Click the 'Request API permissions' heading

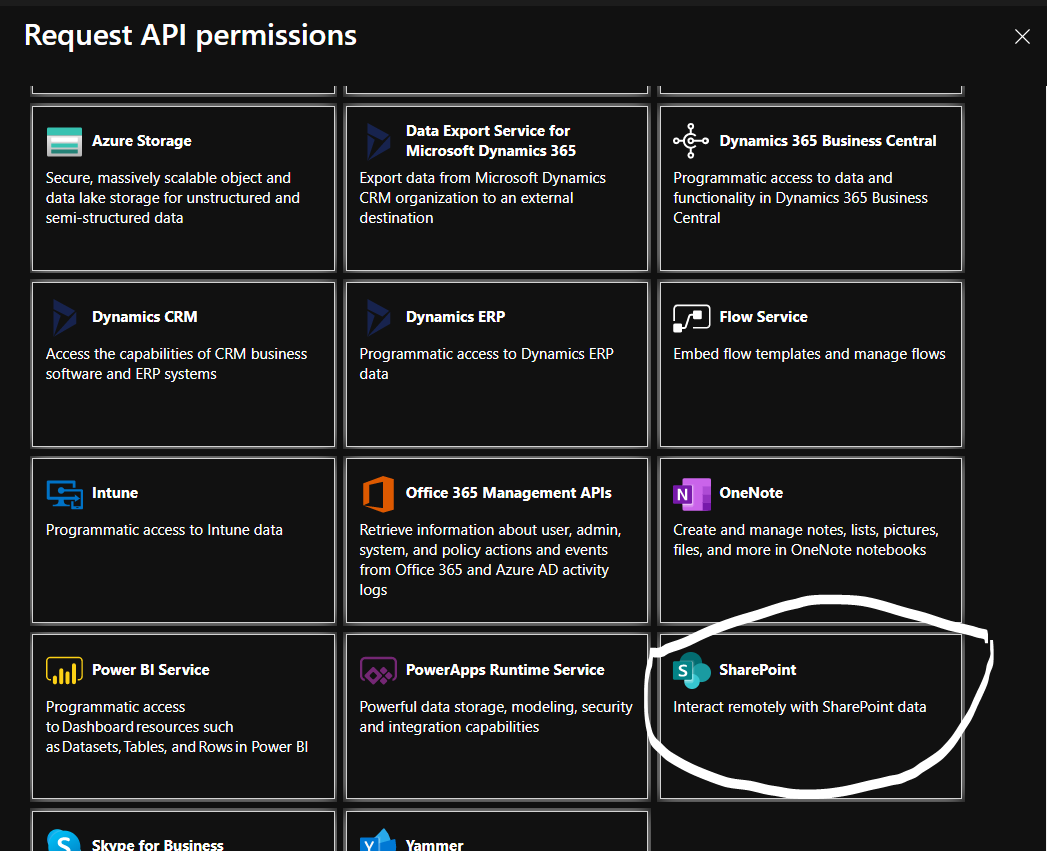190,35
